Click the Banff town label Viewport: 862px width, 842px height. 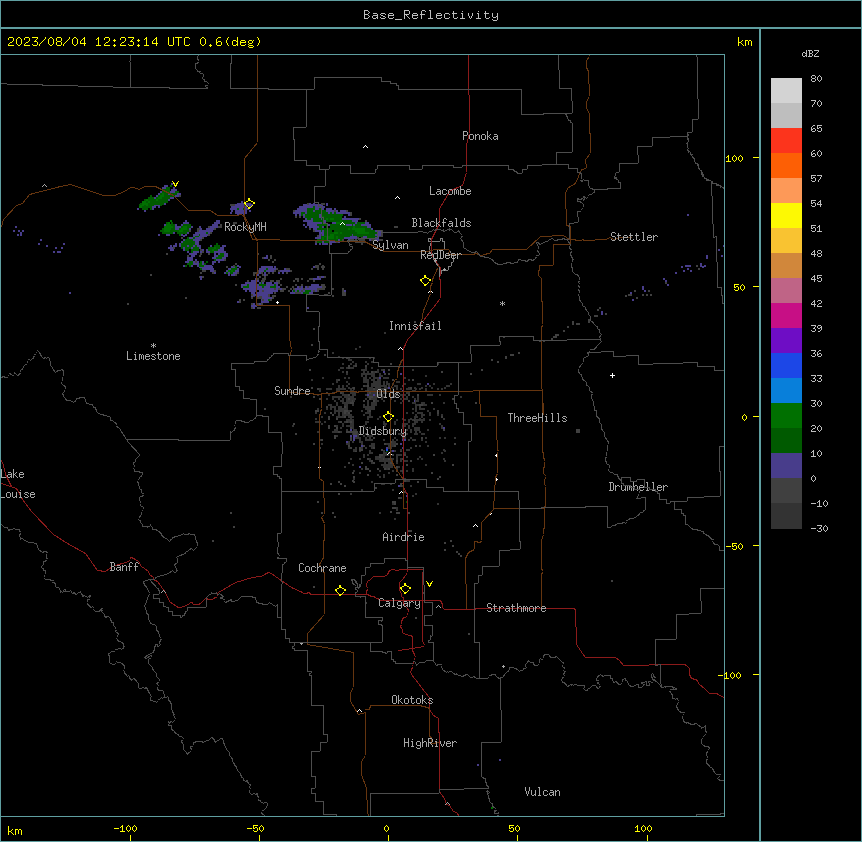[124, 567]
